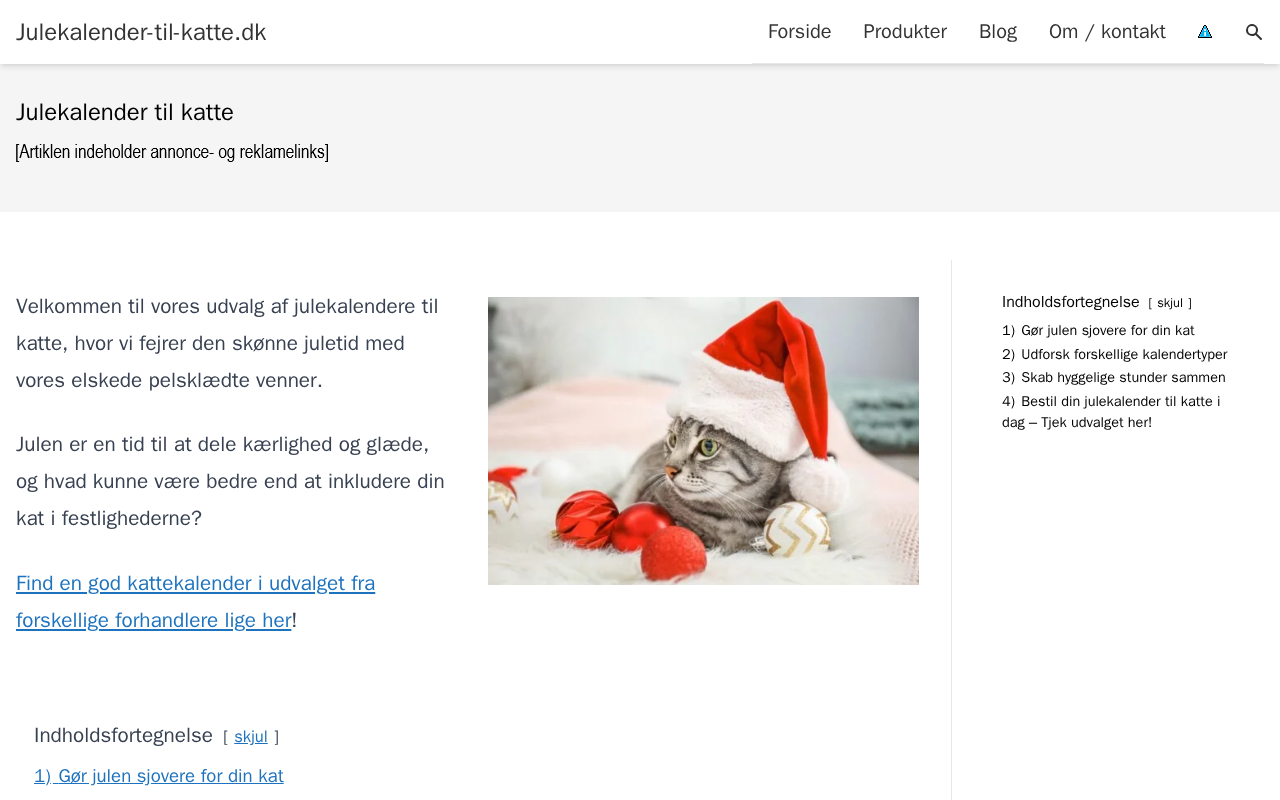Open article link Gør julen sjovere for din kat
The height and width of the screenshot is (800, 1280).
159,776
